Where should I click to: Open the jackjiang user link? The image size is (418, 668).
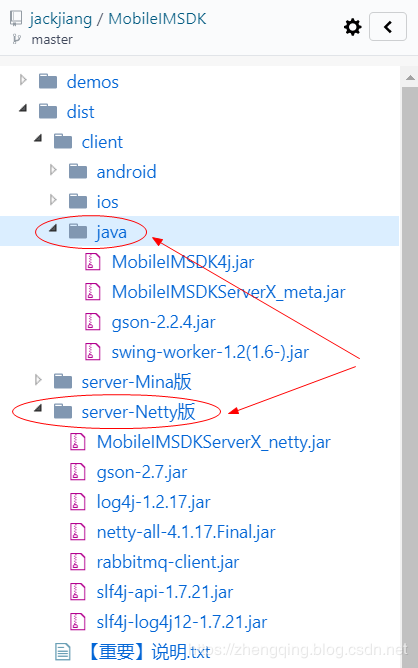(61, 19)
